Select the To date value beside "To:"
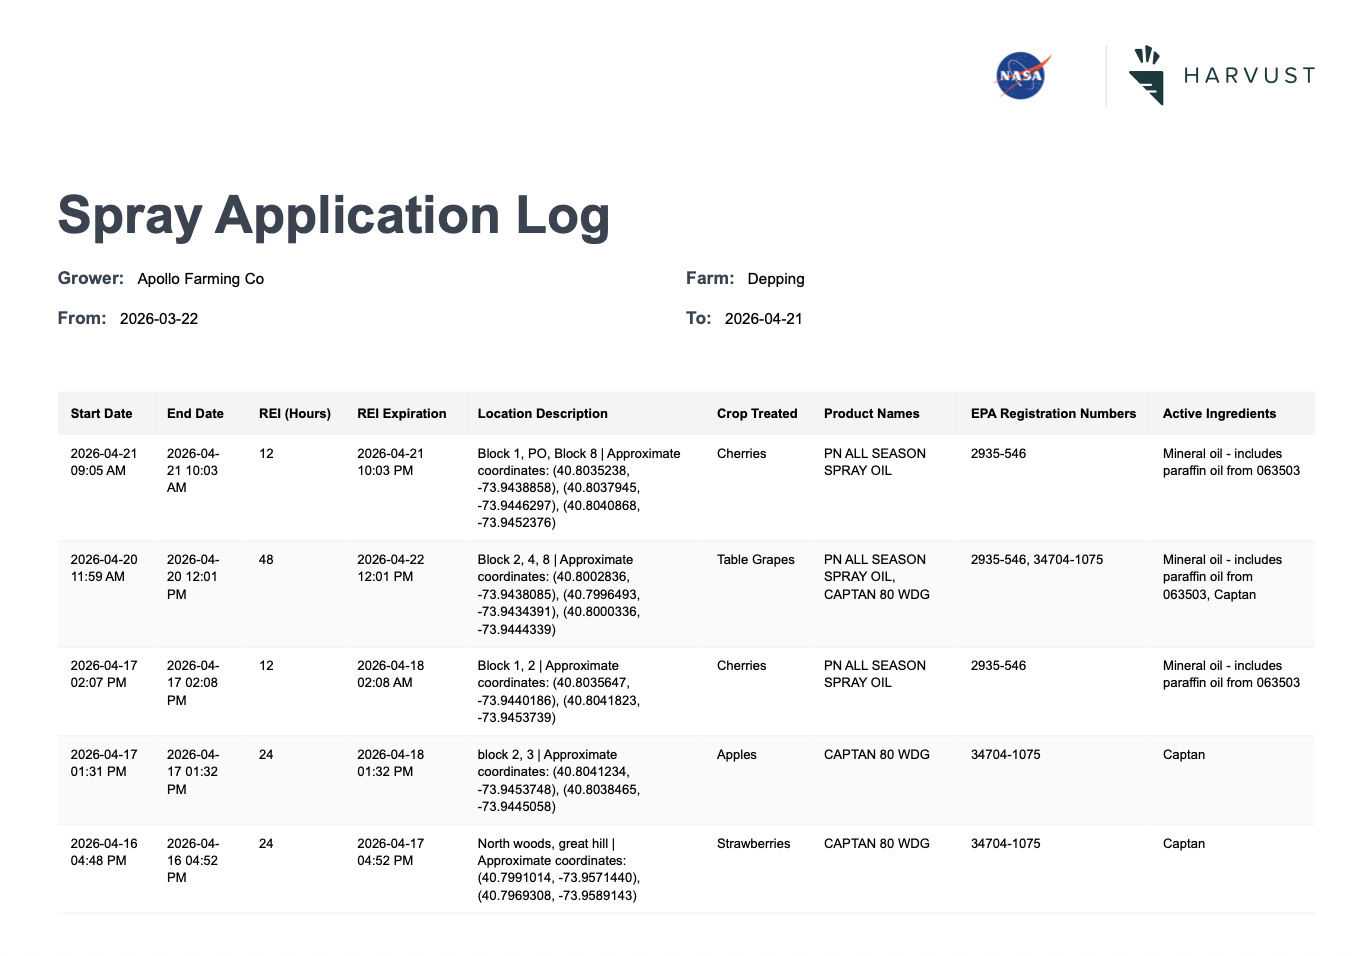1362x956 pixels. point(764,319)
